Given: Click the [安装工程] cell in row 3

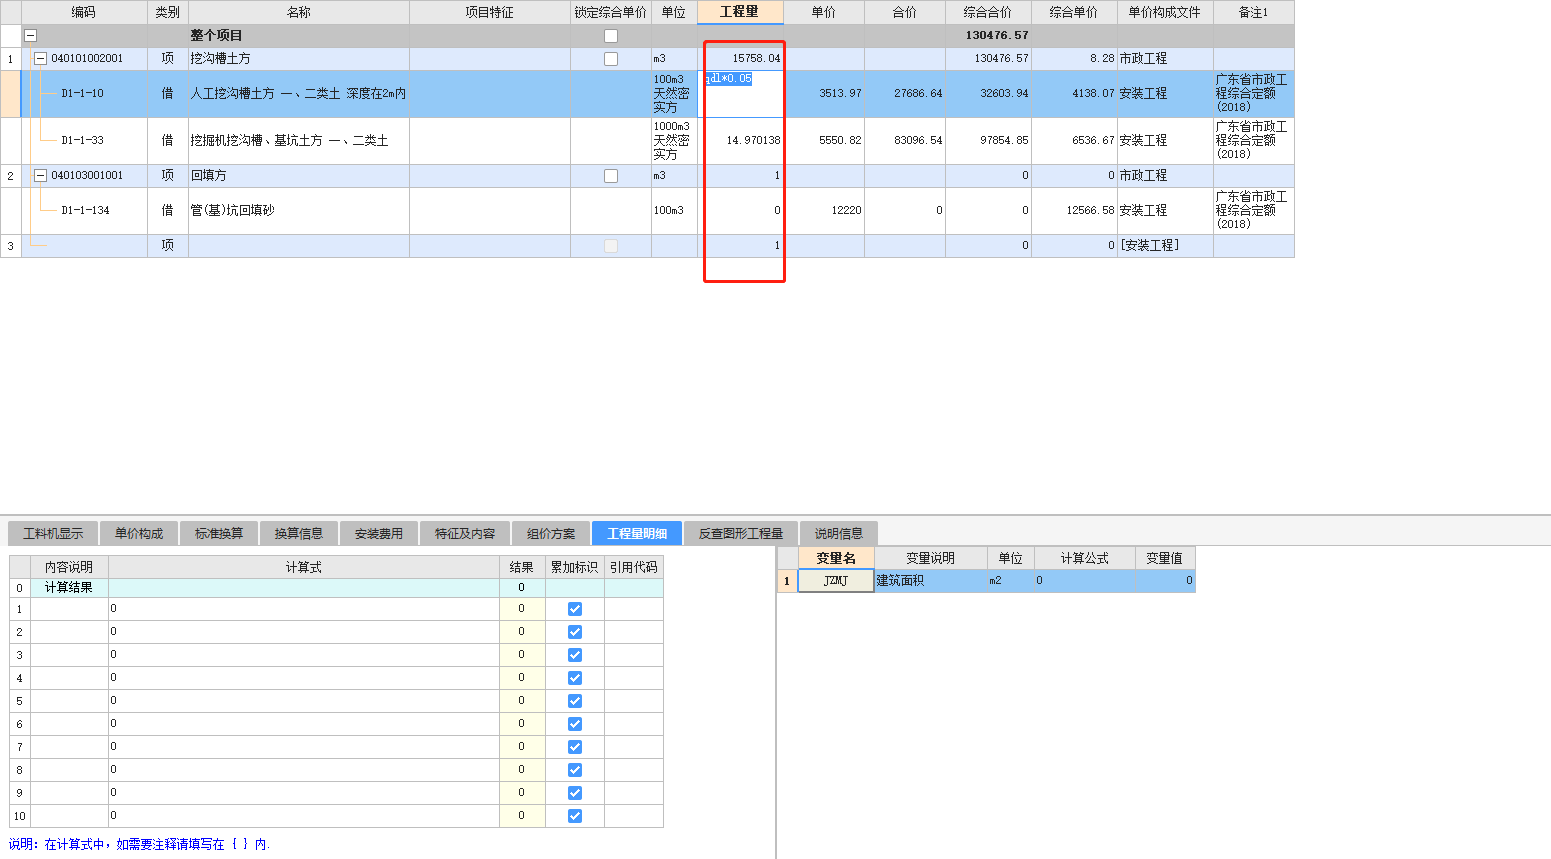Looking at the screenshot, I should click(1165, 246).
